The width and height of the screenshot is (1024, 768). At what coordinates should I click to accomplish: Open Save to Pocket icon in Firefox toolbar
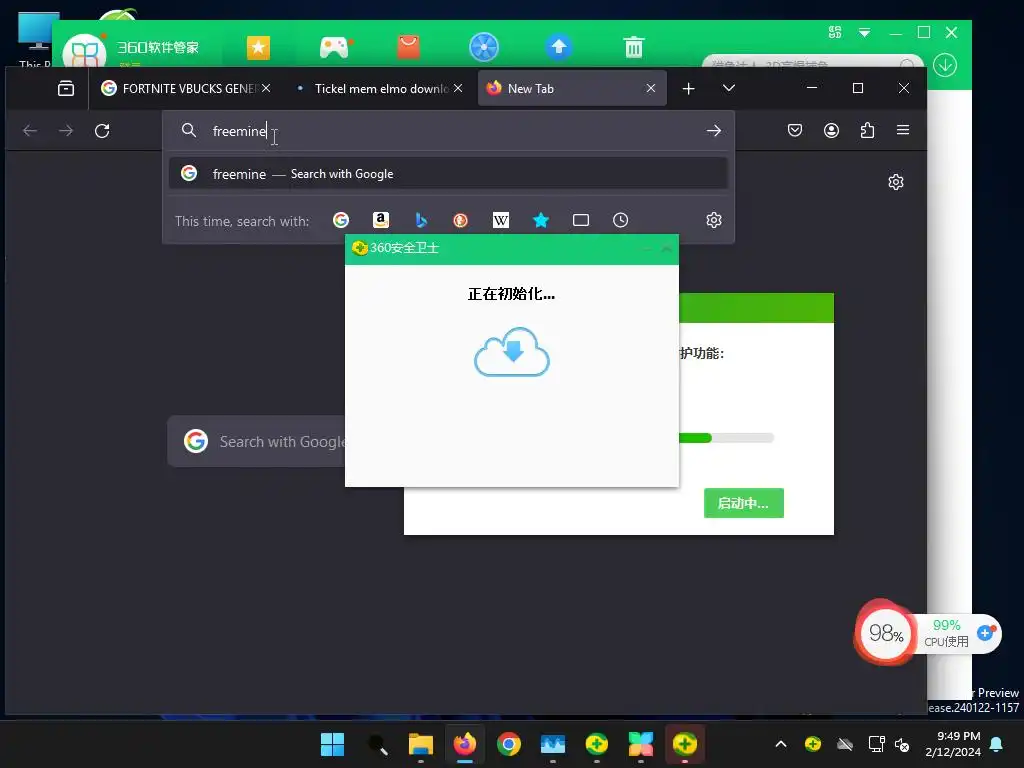(795, 131)
